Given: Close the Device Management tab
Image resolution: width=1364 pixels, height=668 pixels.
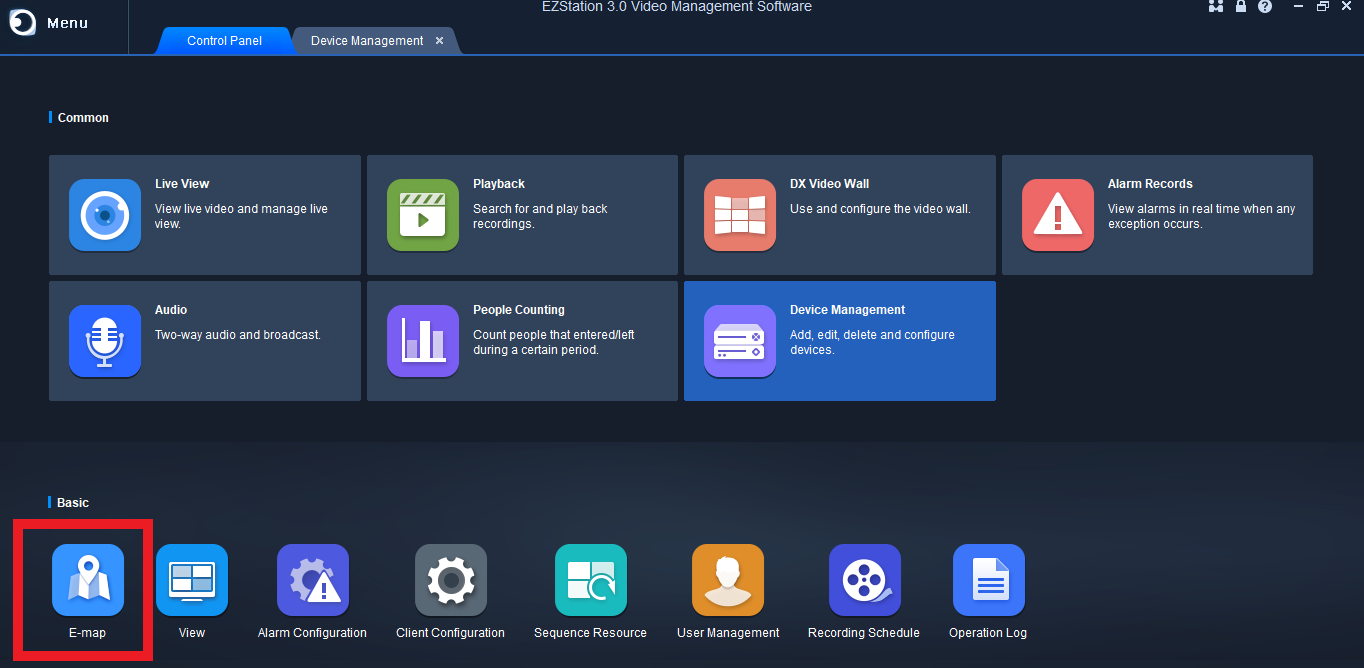Looking at the screenshot, I should pyautogui.click(x=439, y=41).
